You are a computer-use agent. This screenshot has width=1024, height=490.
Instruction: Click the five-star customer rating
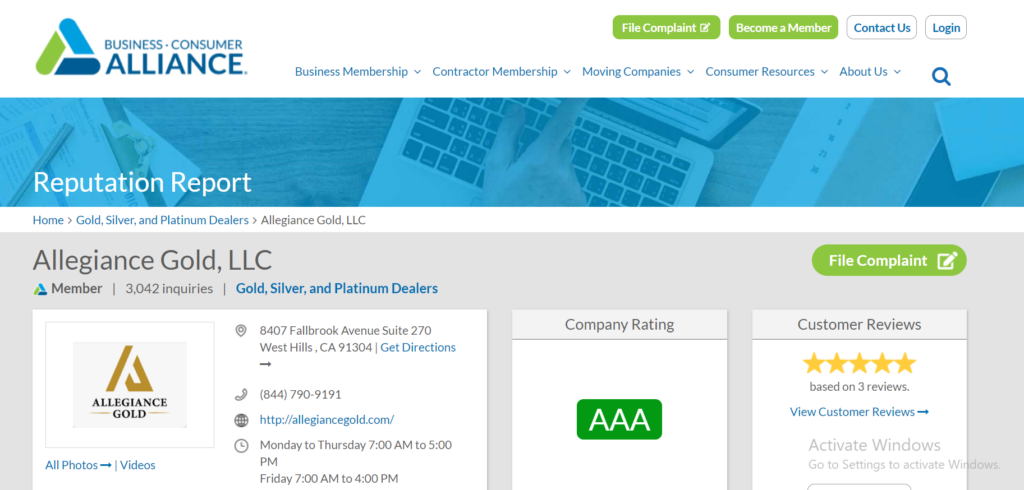pyautogui.click(x=859, y=363)
